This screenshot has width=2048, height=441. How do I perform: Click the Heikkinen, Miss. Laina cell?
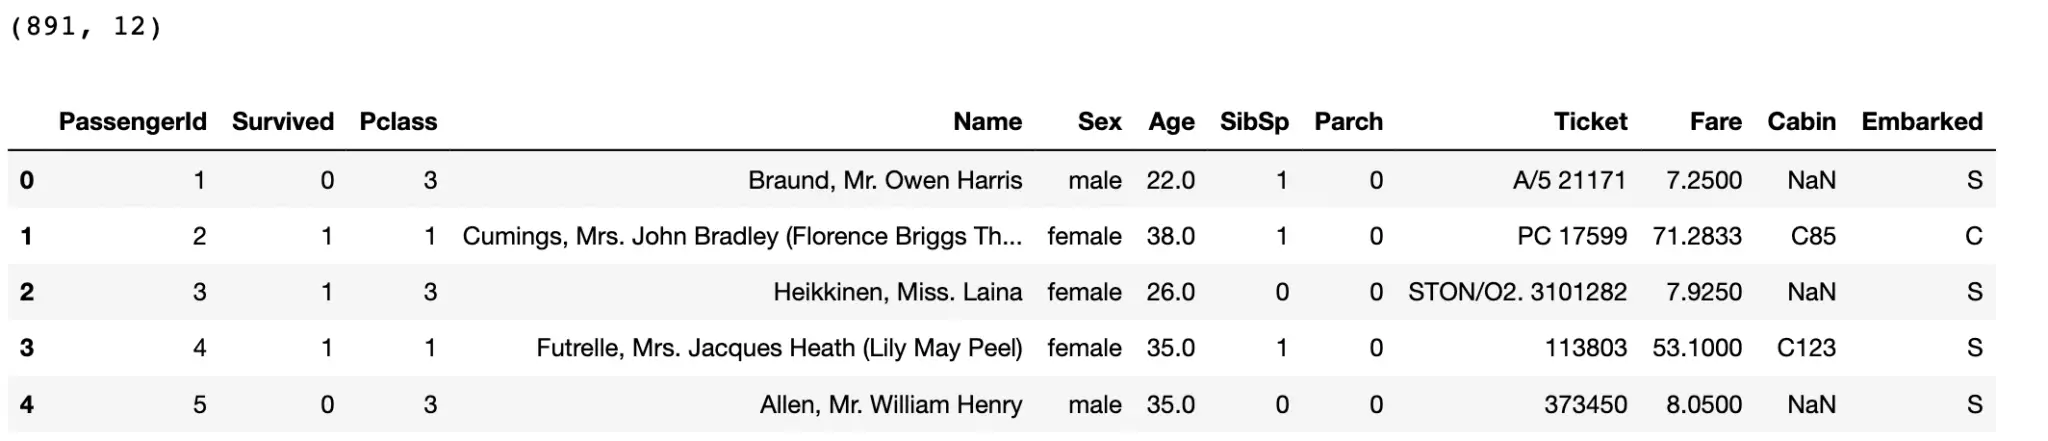click(x=897, y=292)
